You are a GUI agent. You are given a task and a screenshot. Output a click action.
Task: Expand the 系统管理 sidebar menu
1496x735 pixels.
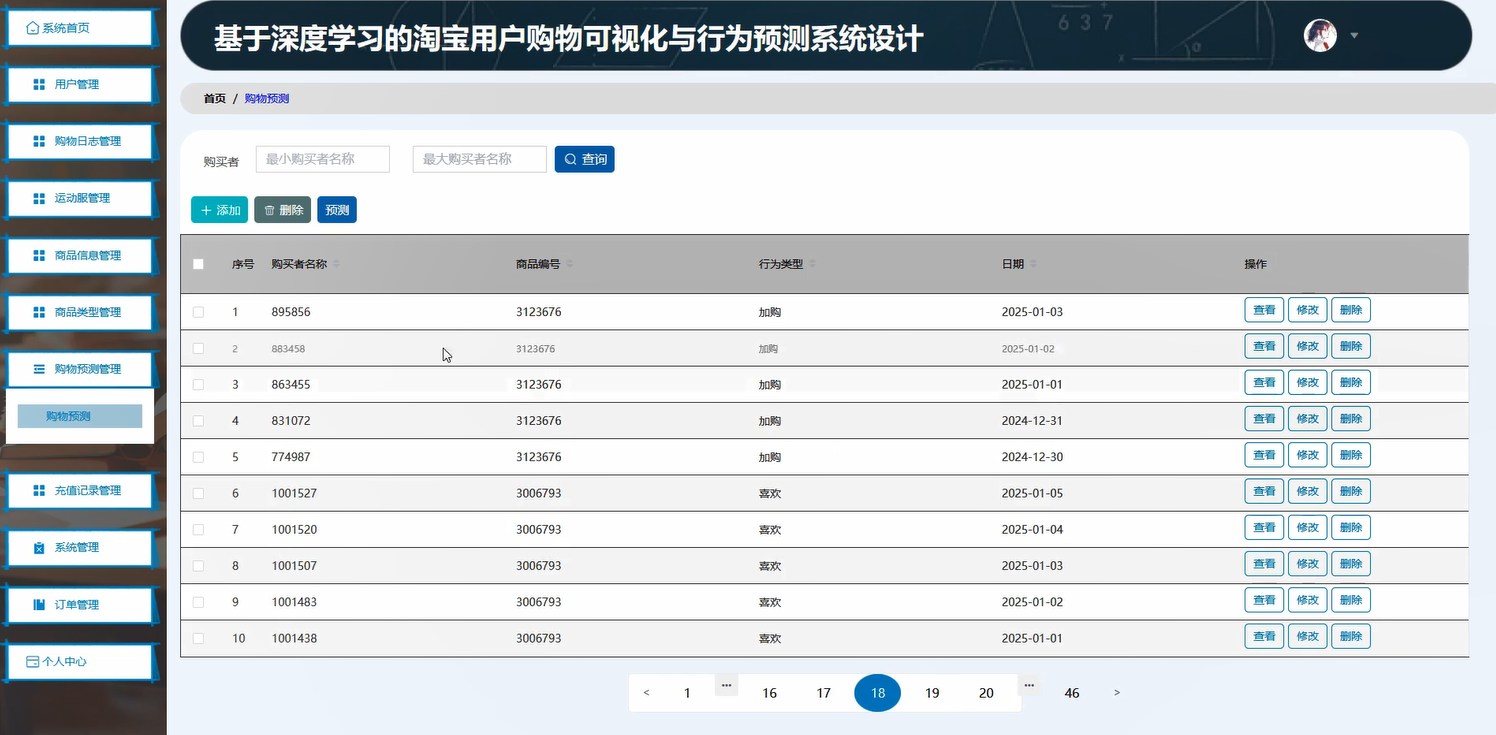click(80, 548)
